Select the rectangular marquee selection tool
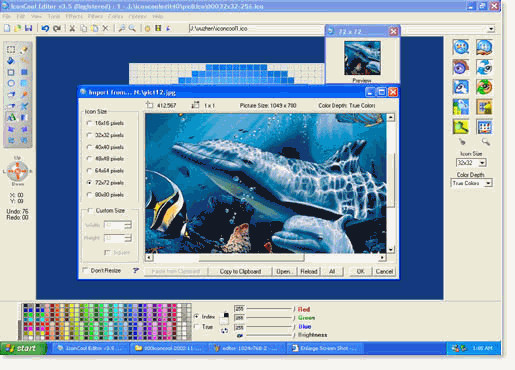515x370 pixels. click(x=11, y=50)
